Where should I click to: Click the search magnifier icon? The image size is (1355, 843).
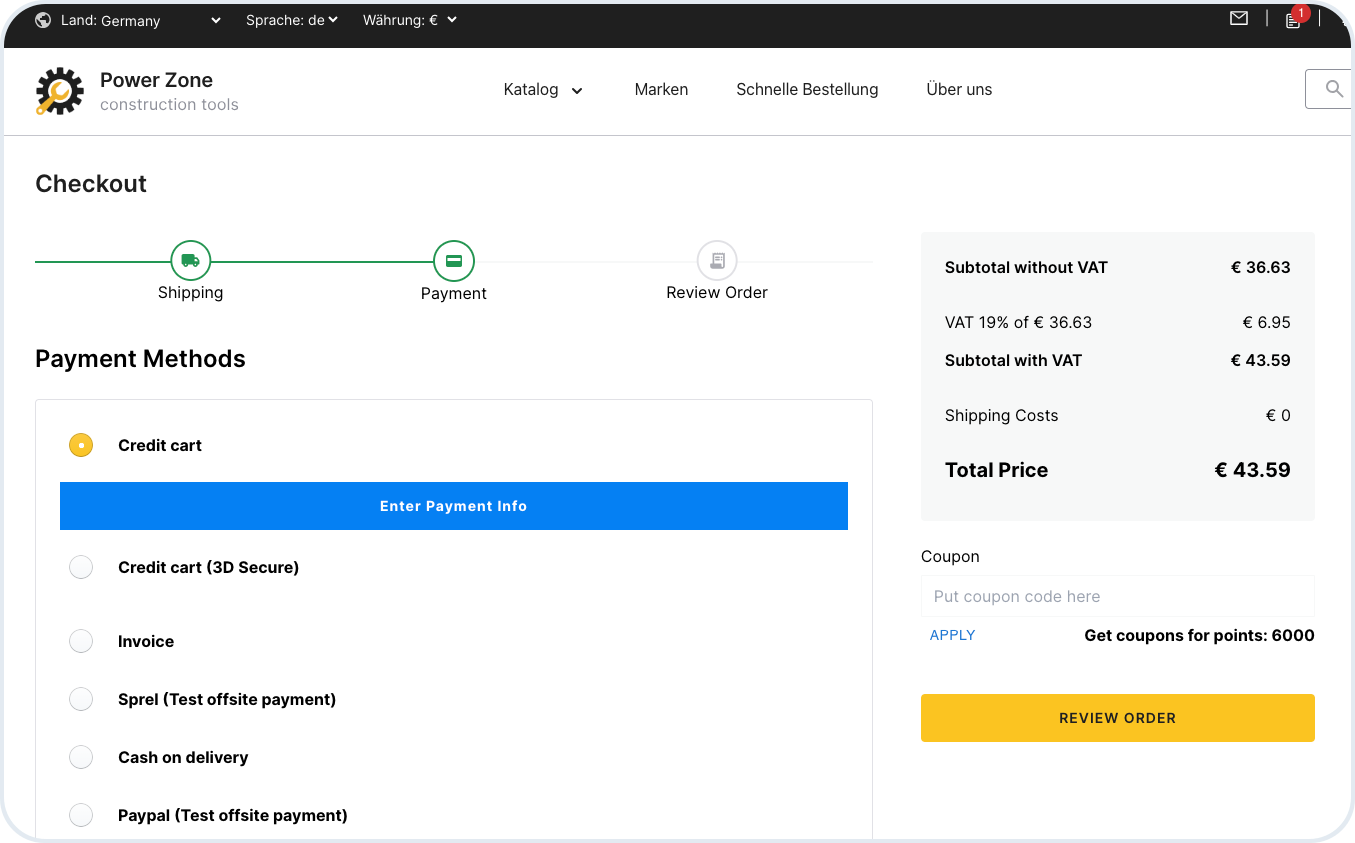point(1333,89)
